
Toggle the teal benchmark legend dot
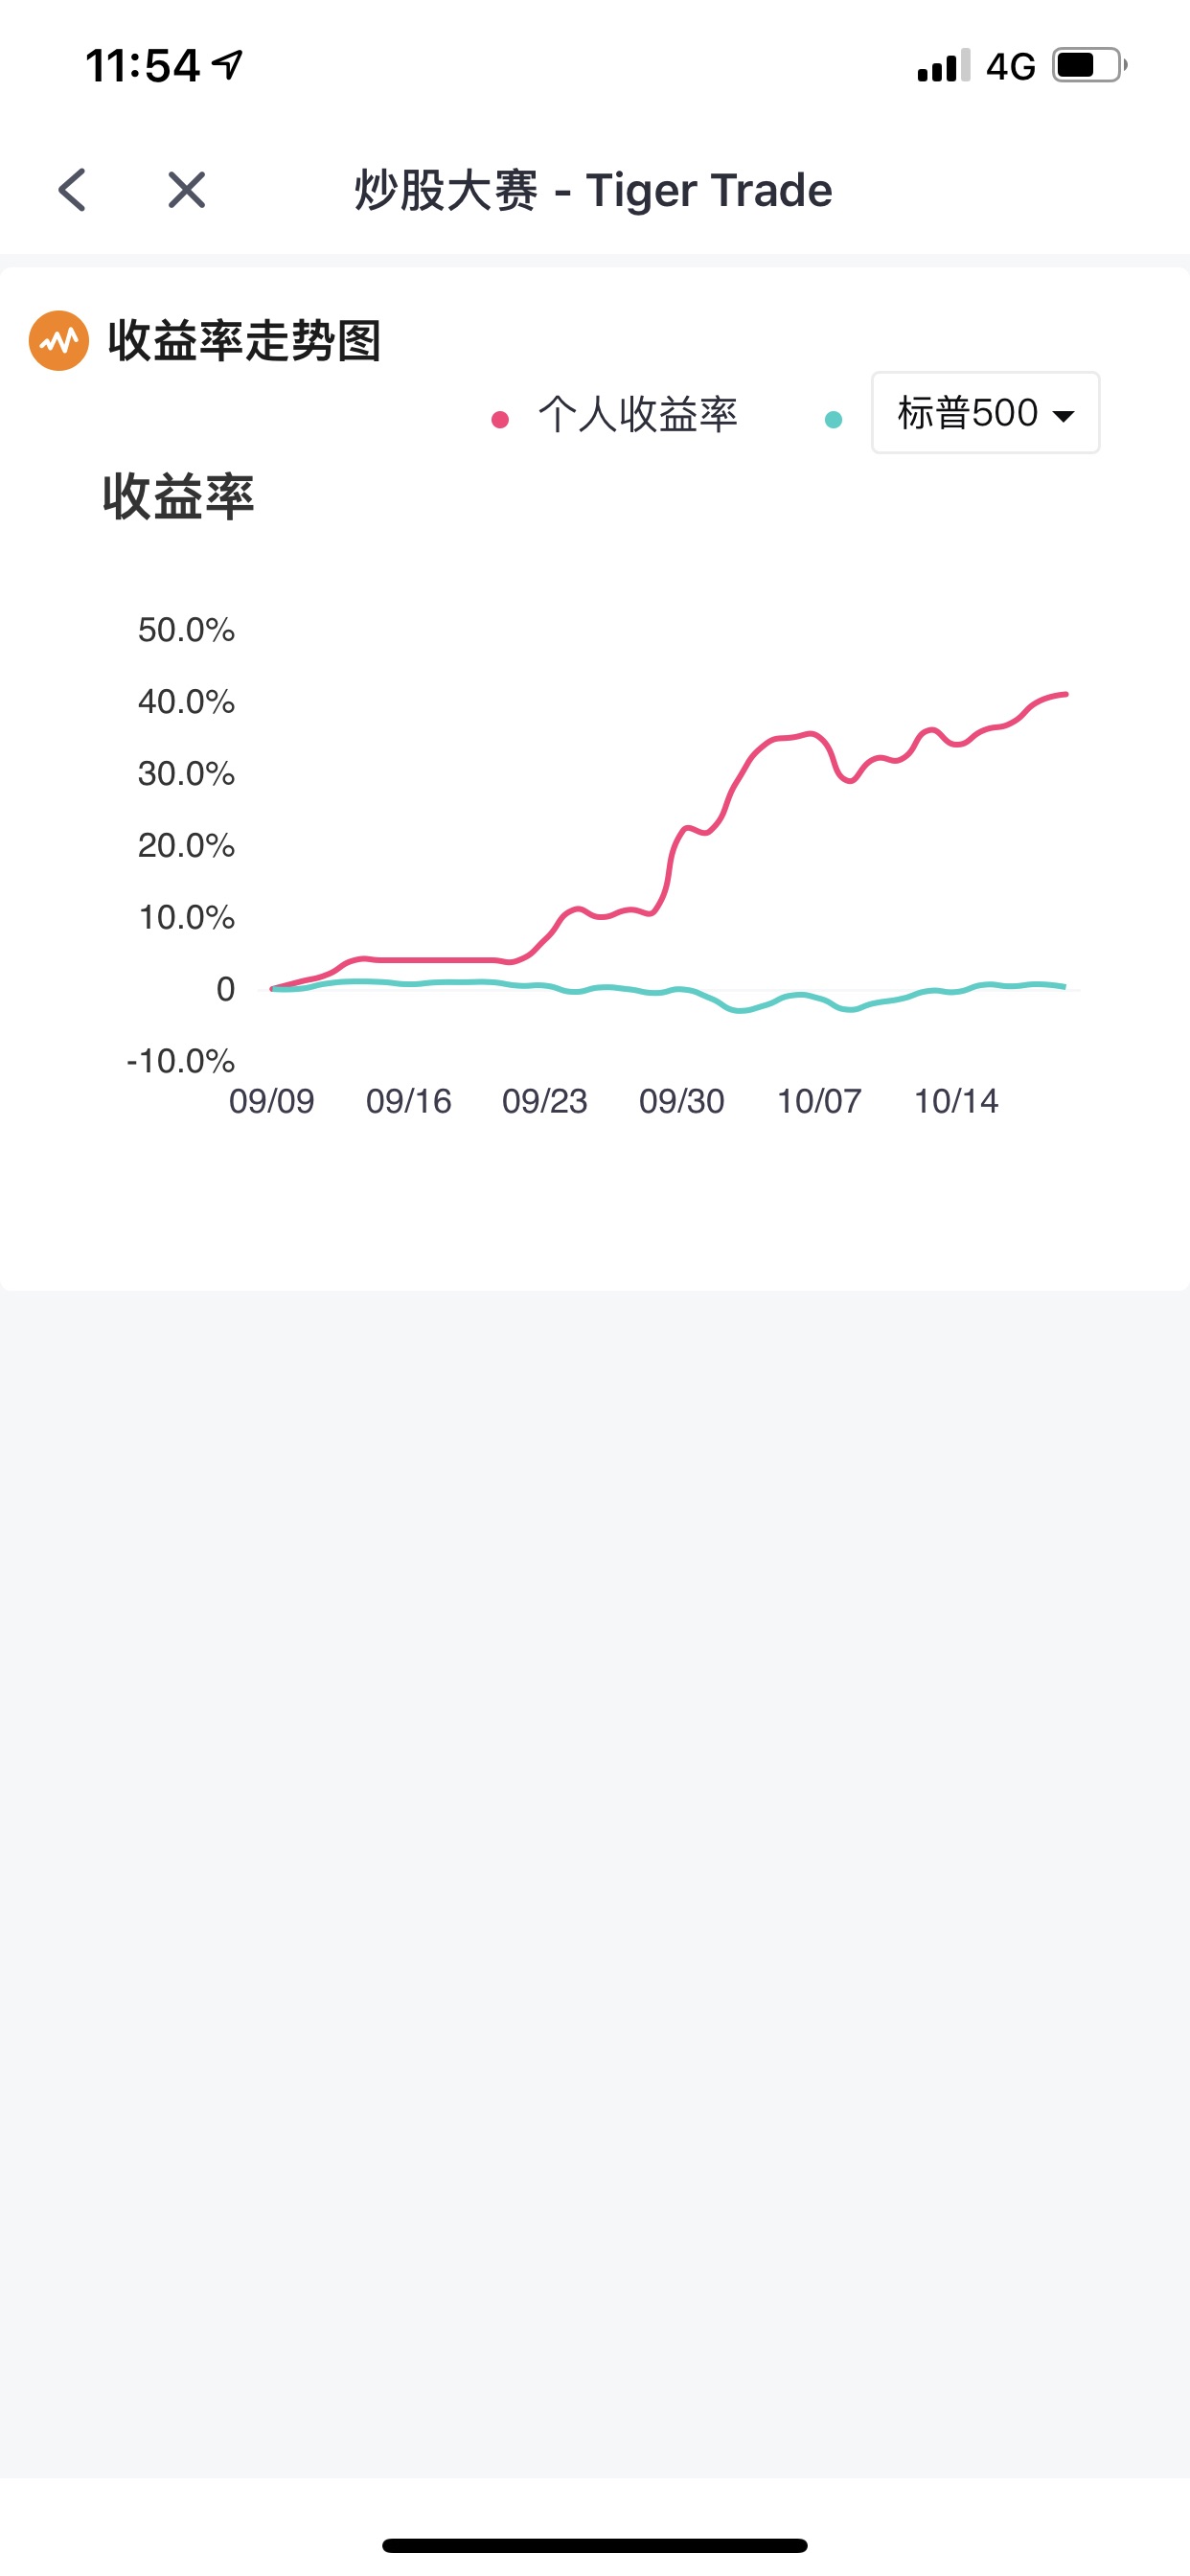click(x=833, y=420)
